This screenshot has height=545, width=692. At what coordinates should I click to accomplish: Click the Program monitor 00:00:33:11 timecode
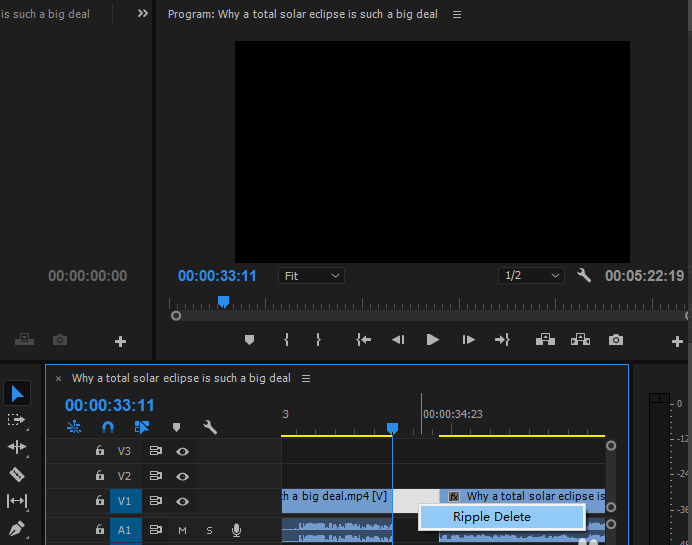coord(217,276)
